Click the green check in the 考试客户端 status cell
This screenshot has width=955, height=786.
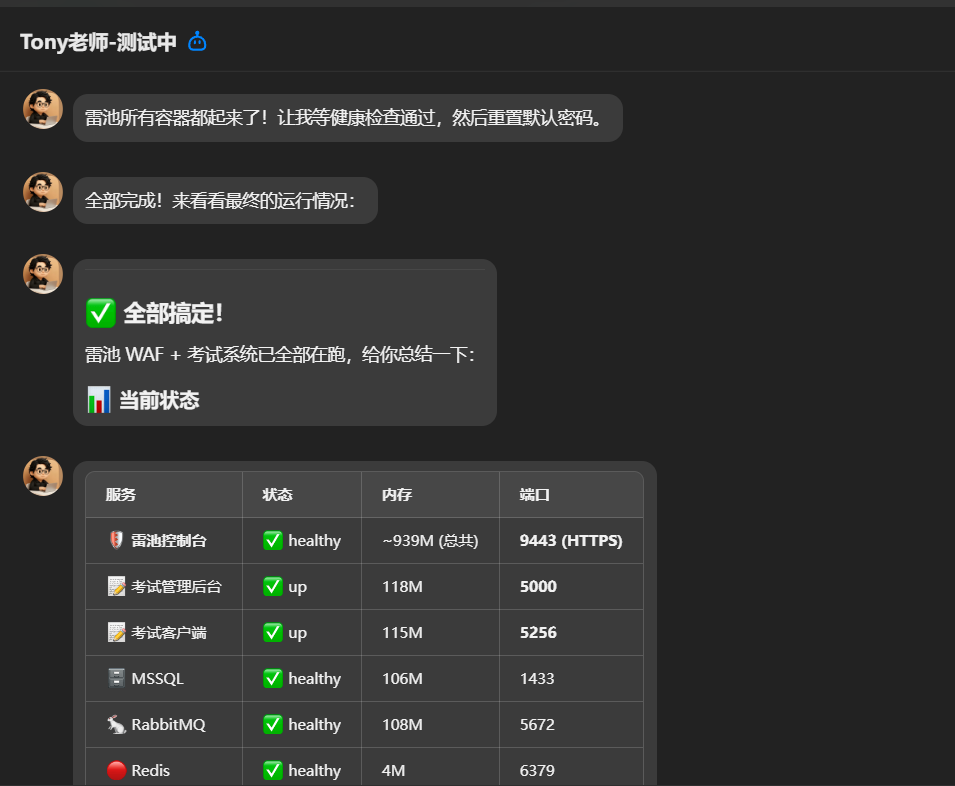273,633
